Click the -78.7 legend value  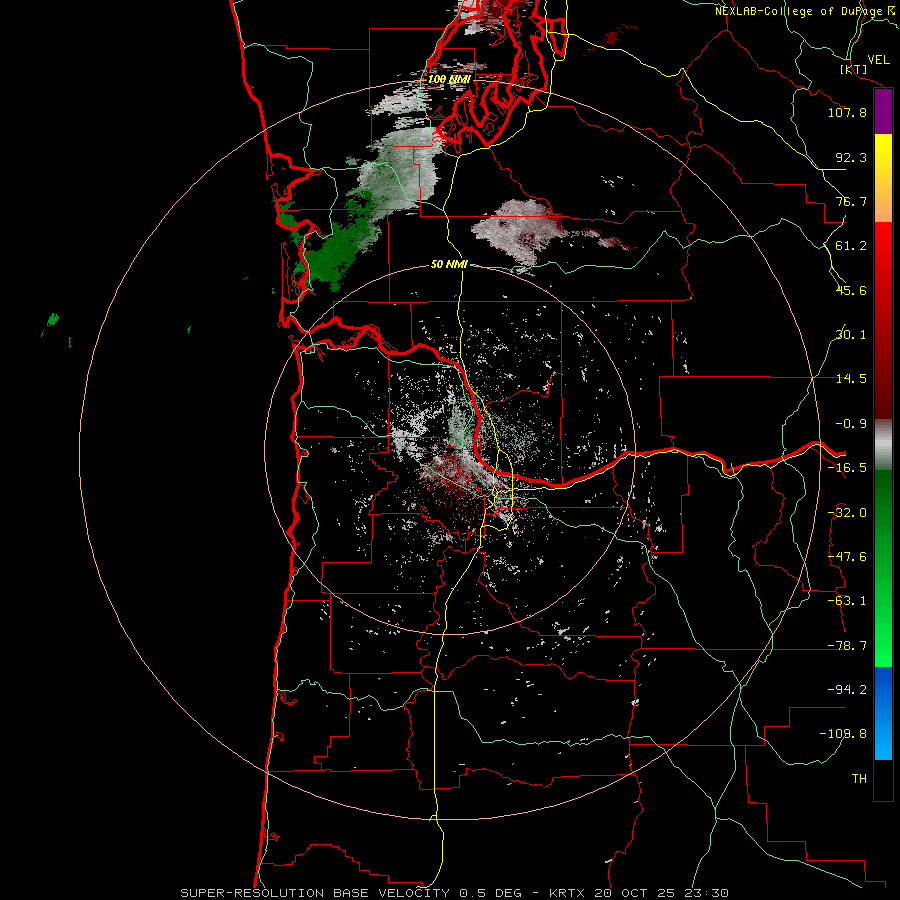pyautogui.click(x=847, y=646)
